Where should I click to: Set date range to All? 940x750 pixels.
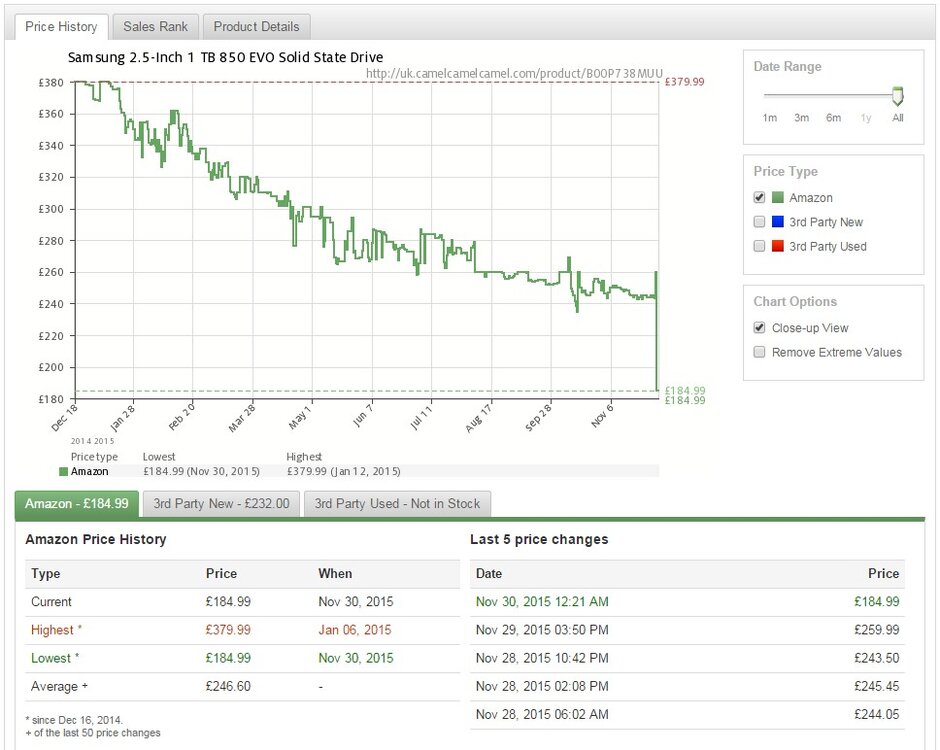point(897,118)
